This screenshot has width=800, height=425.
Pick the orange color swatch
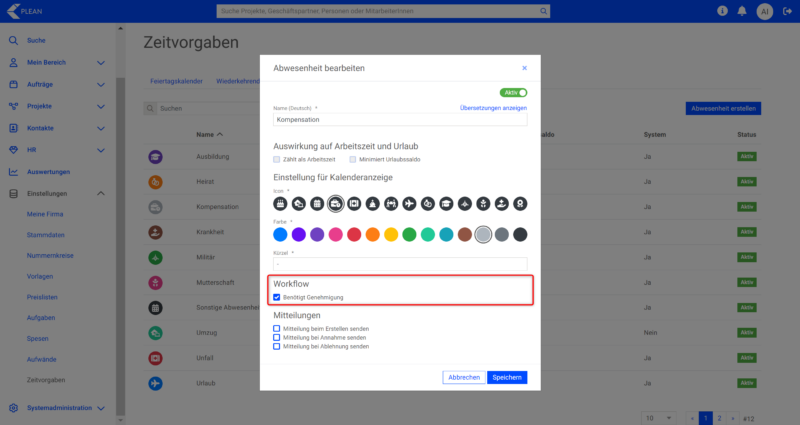pyautogui.click(x=372, y=234)
